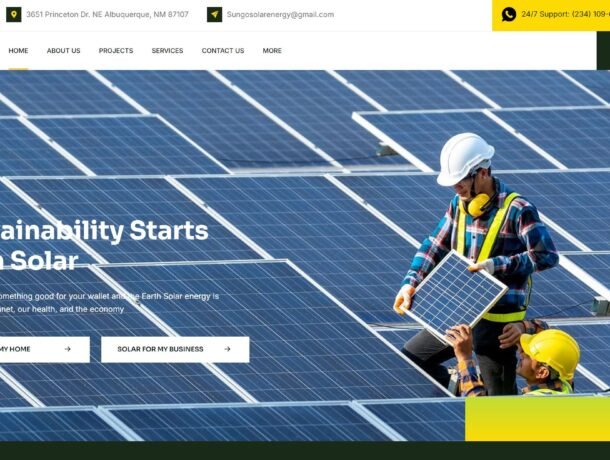610x460 pixels.
Task: Go to About Us page
Action: (x=63, y=51)
